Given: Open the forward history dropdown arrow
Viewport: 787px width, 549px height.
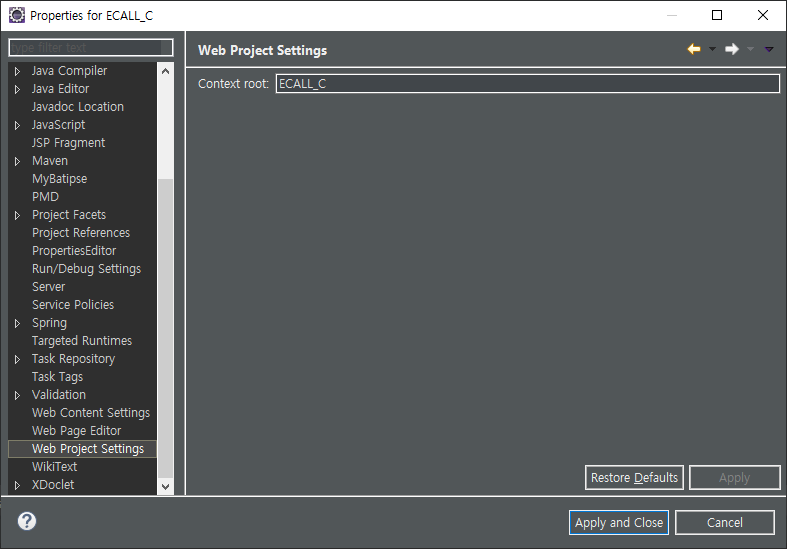Looking at the screenshot, I should coord(750,49).
